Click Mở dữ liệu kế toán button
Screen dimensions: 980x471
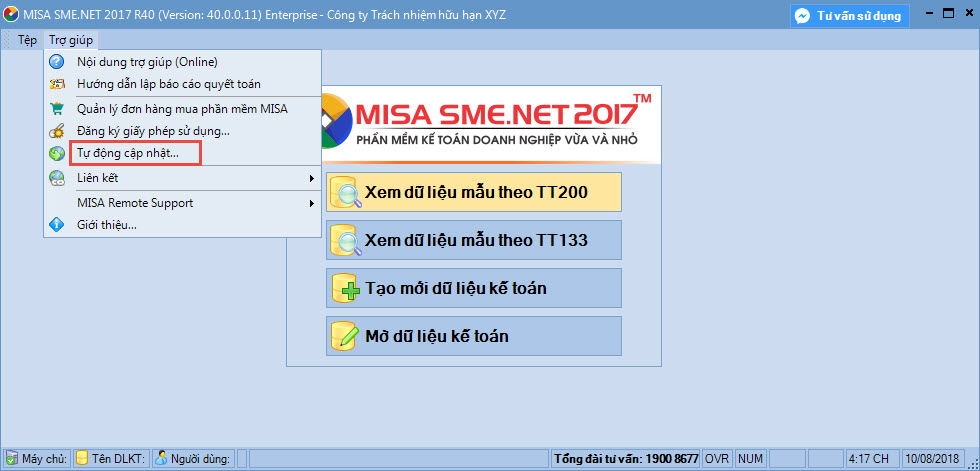pyautogui.click(x=474, y=336)
